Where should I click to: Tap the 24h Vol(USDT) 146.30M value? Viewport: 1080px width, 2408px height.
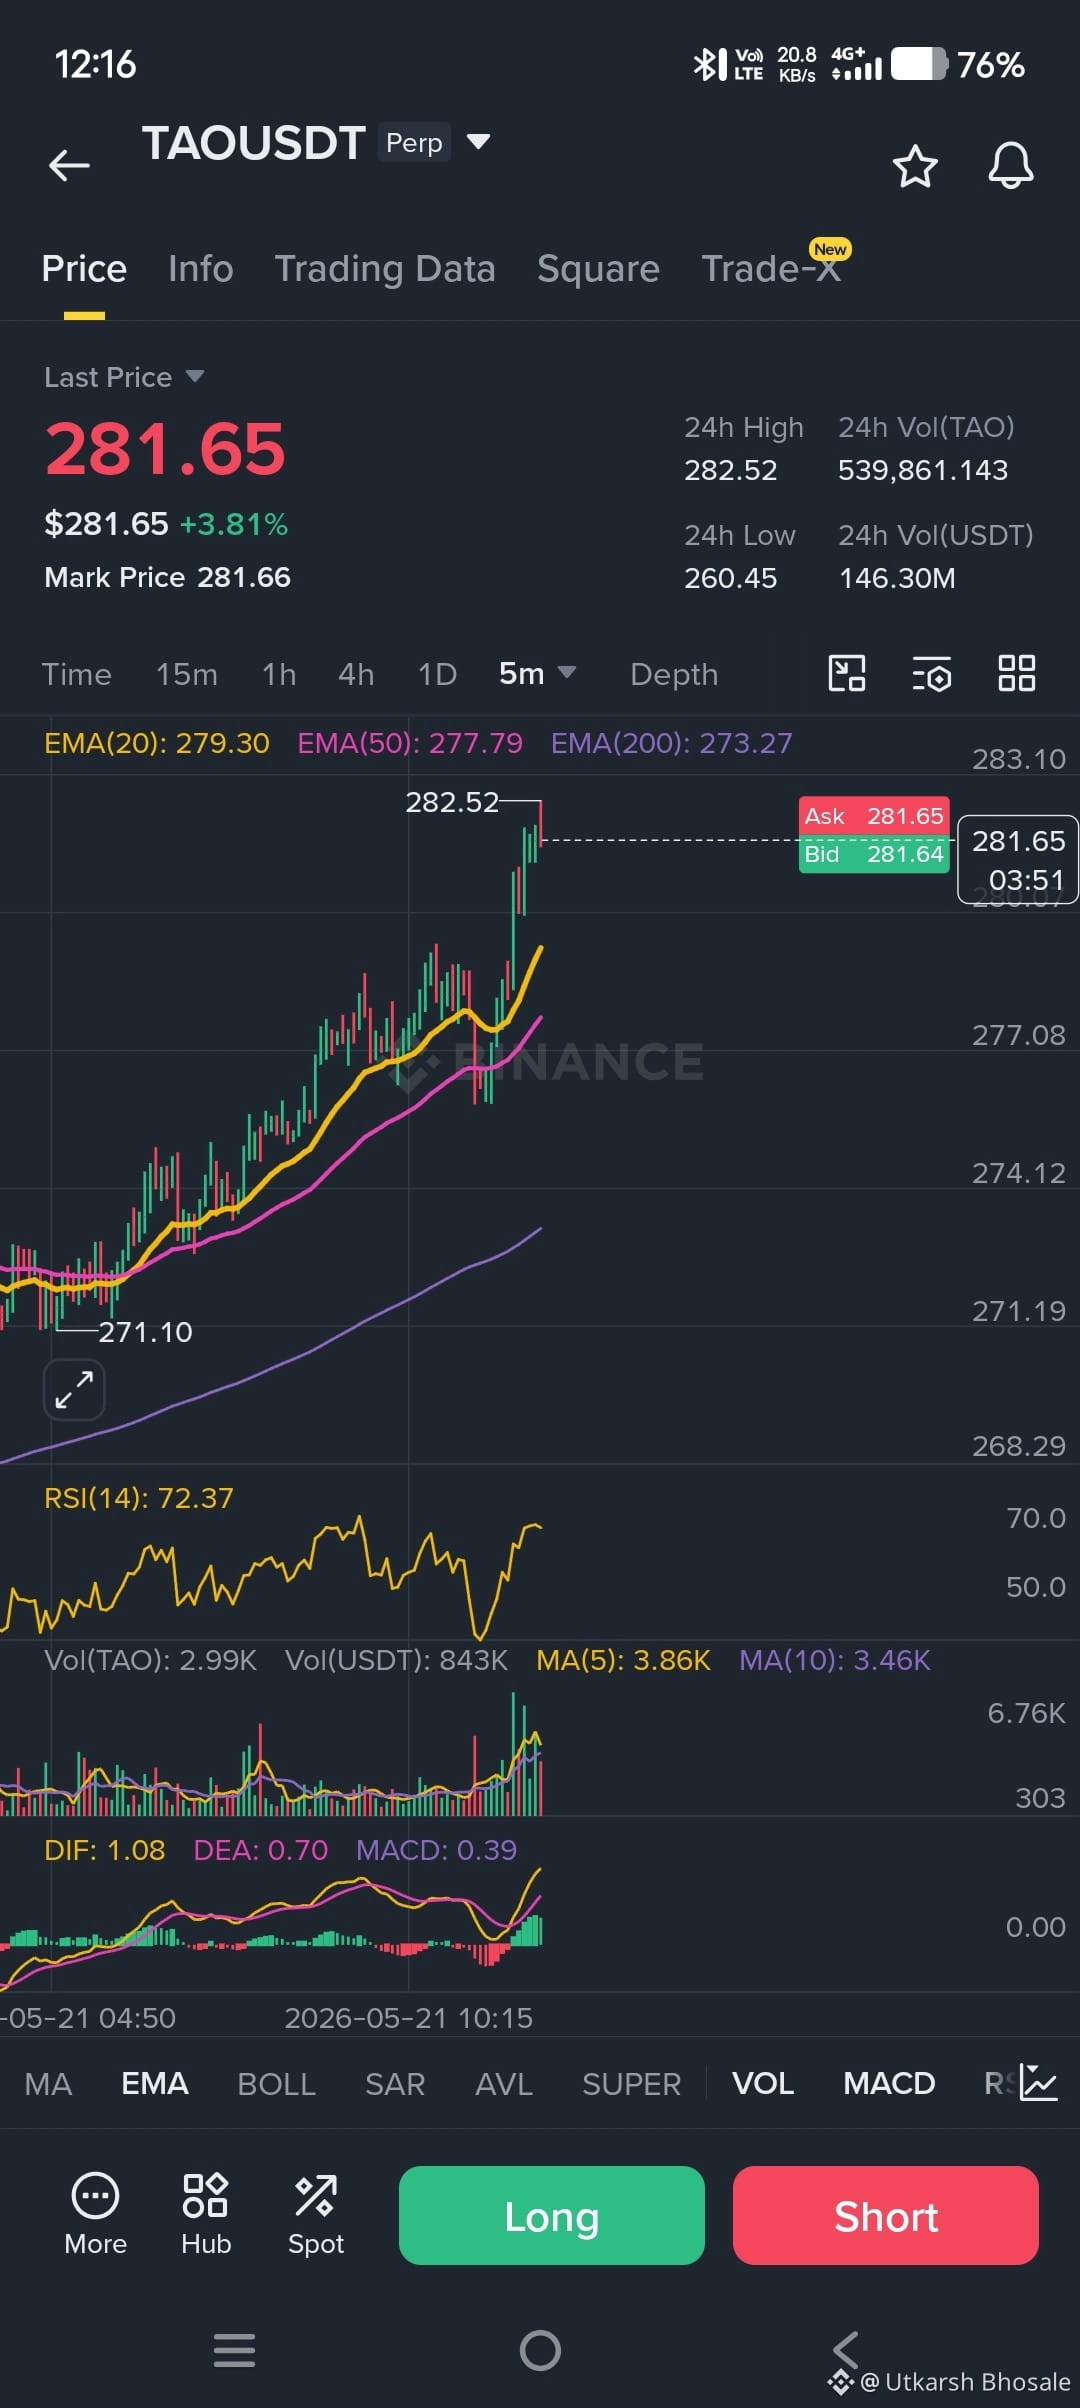coord(897,578)
